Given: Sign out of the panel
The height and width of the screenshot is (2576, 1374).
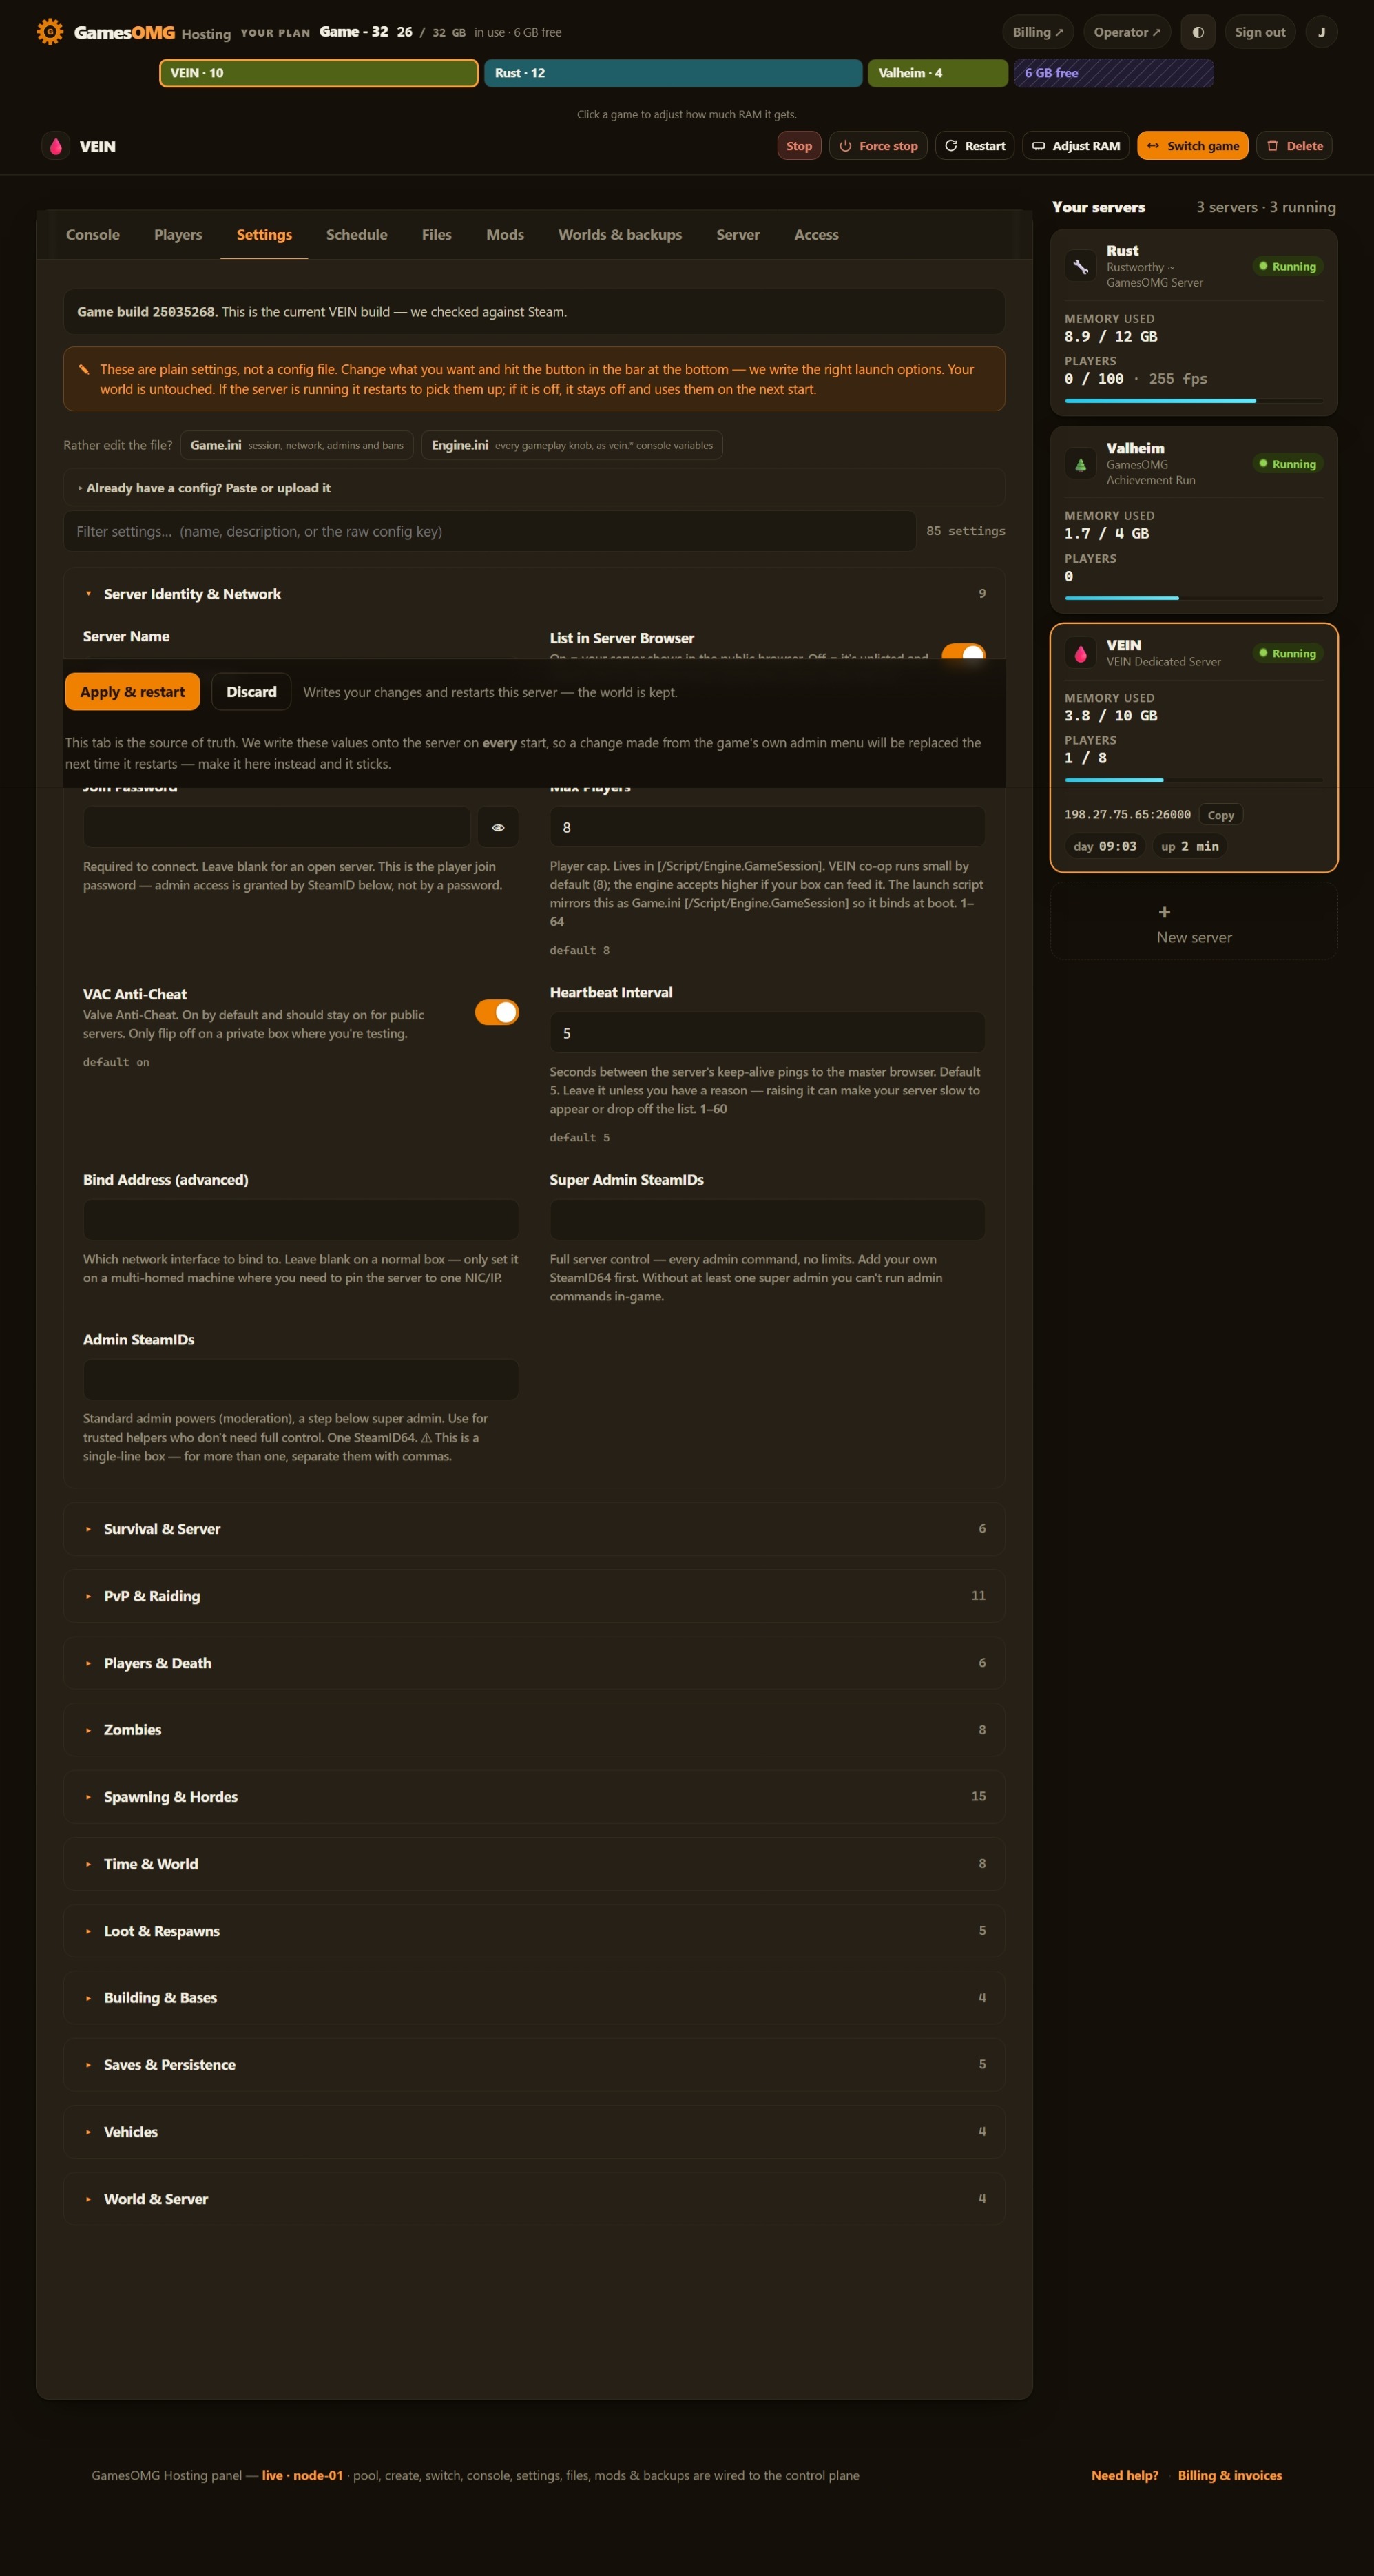Looking at the screenshot, I should 1260,32.
